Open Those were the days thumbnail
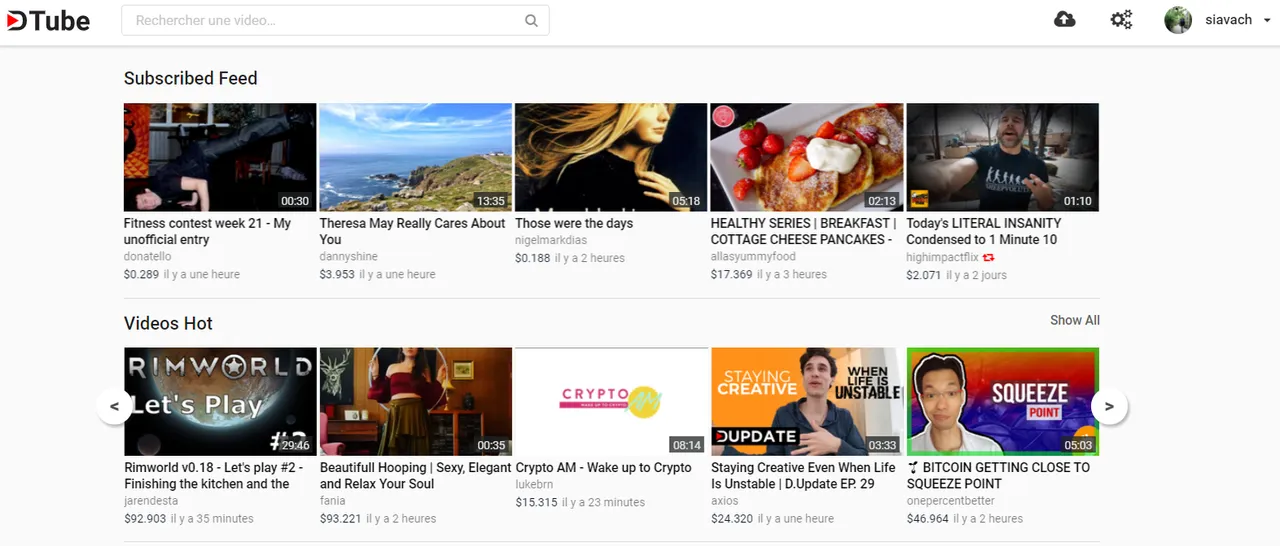This screenshot has width=1280, height=546. (x=611, y=157)
